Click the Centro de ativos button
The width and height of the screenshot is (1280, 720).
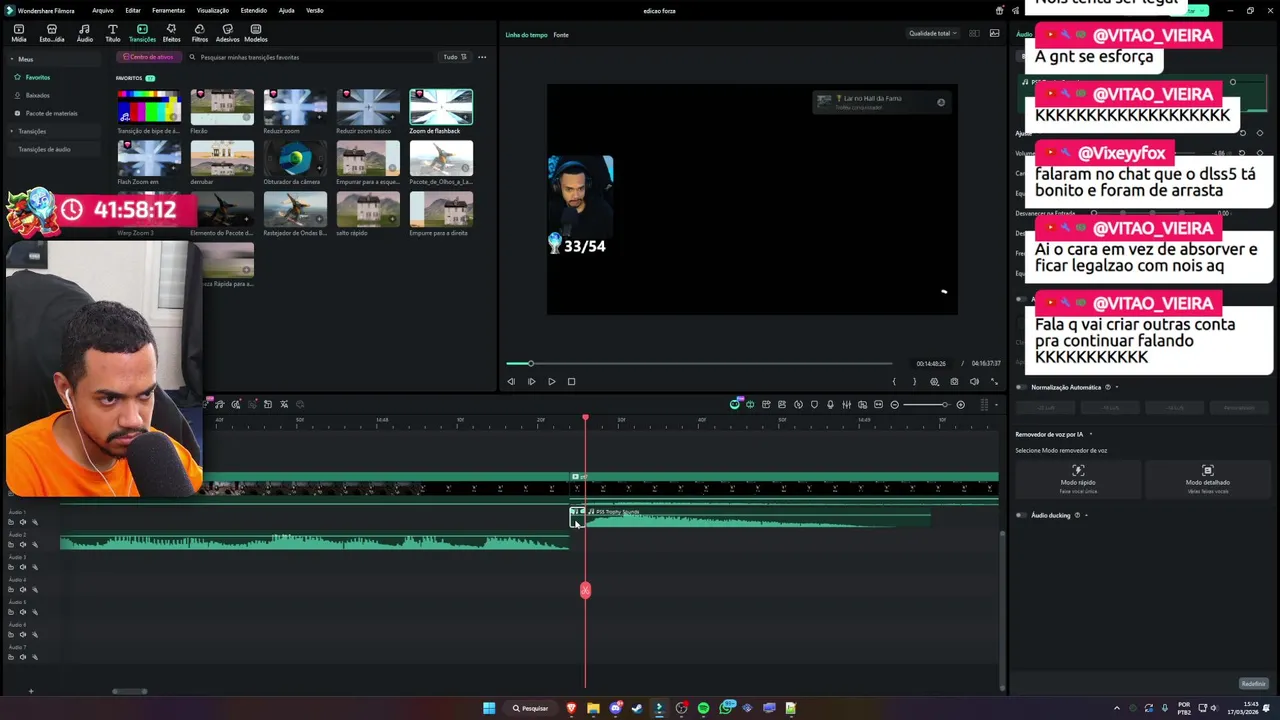(x=149, y=57)
